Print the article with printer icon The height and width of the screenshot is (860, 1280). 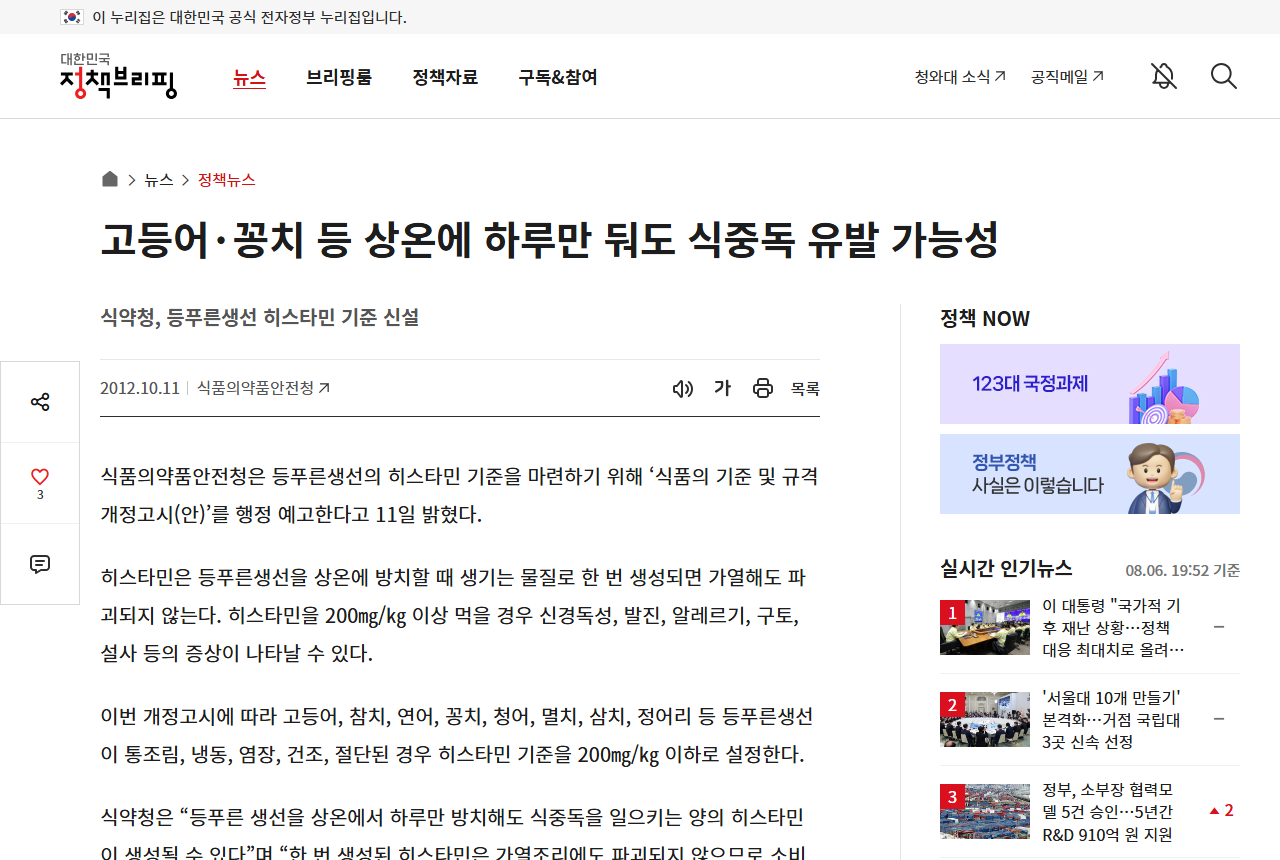pos(763,388)
